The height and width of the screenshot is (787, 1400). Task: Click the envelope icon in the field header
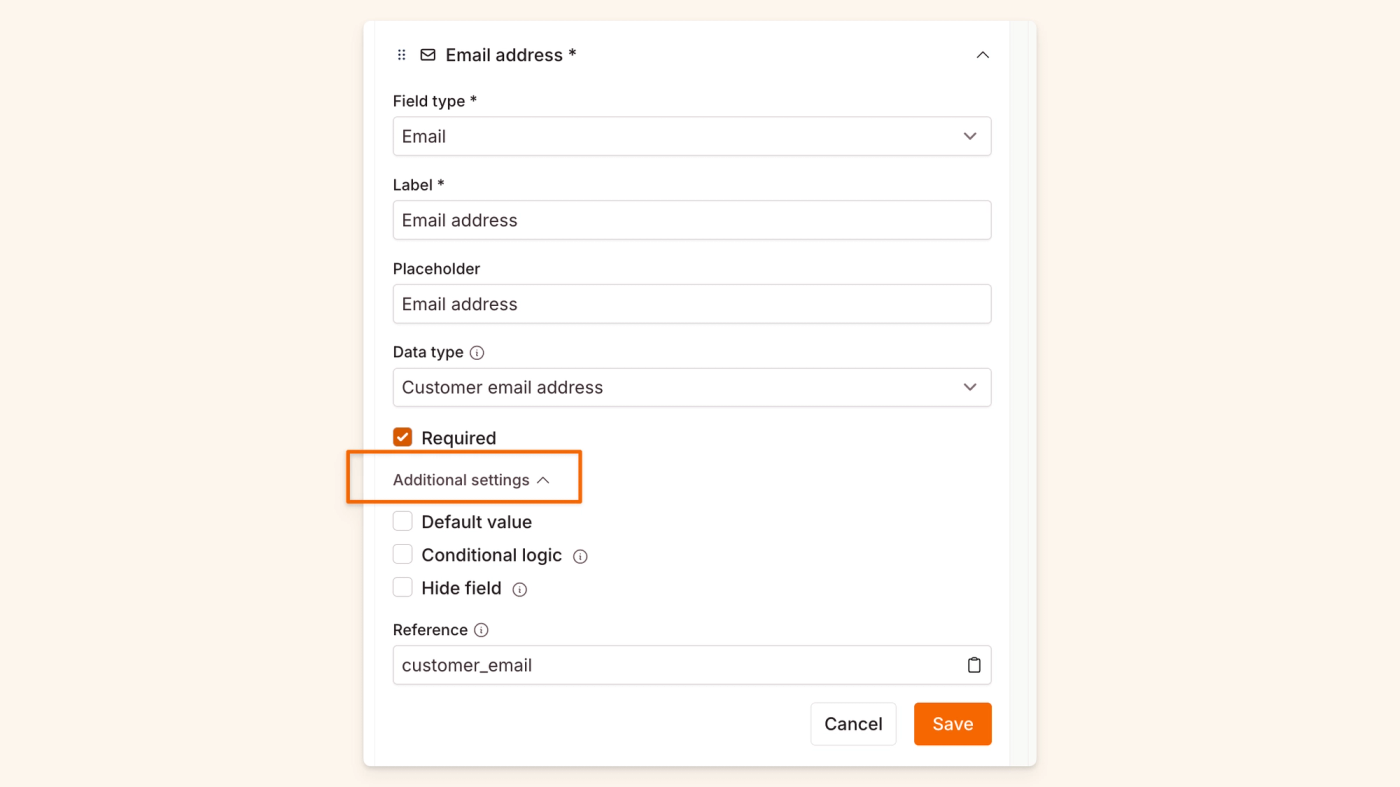pos(428,55)
